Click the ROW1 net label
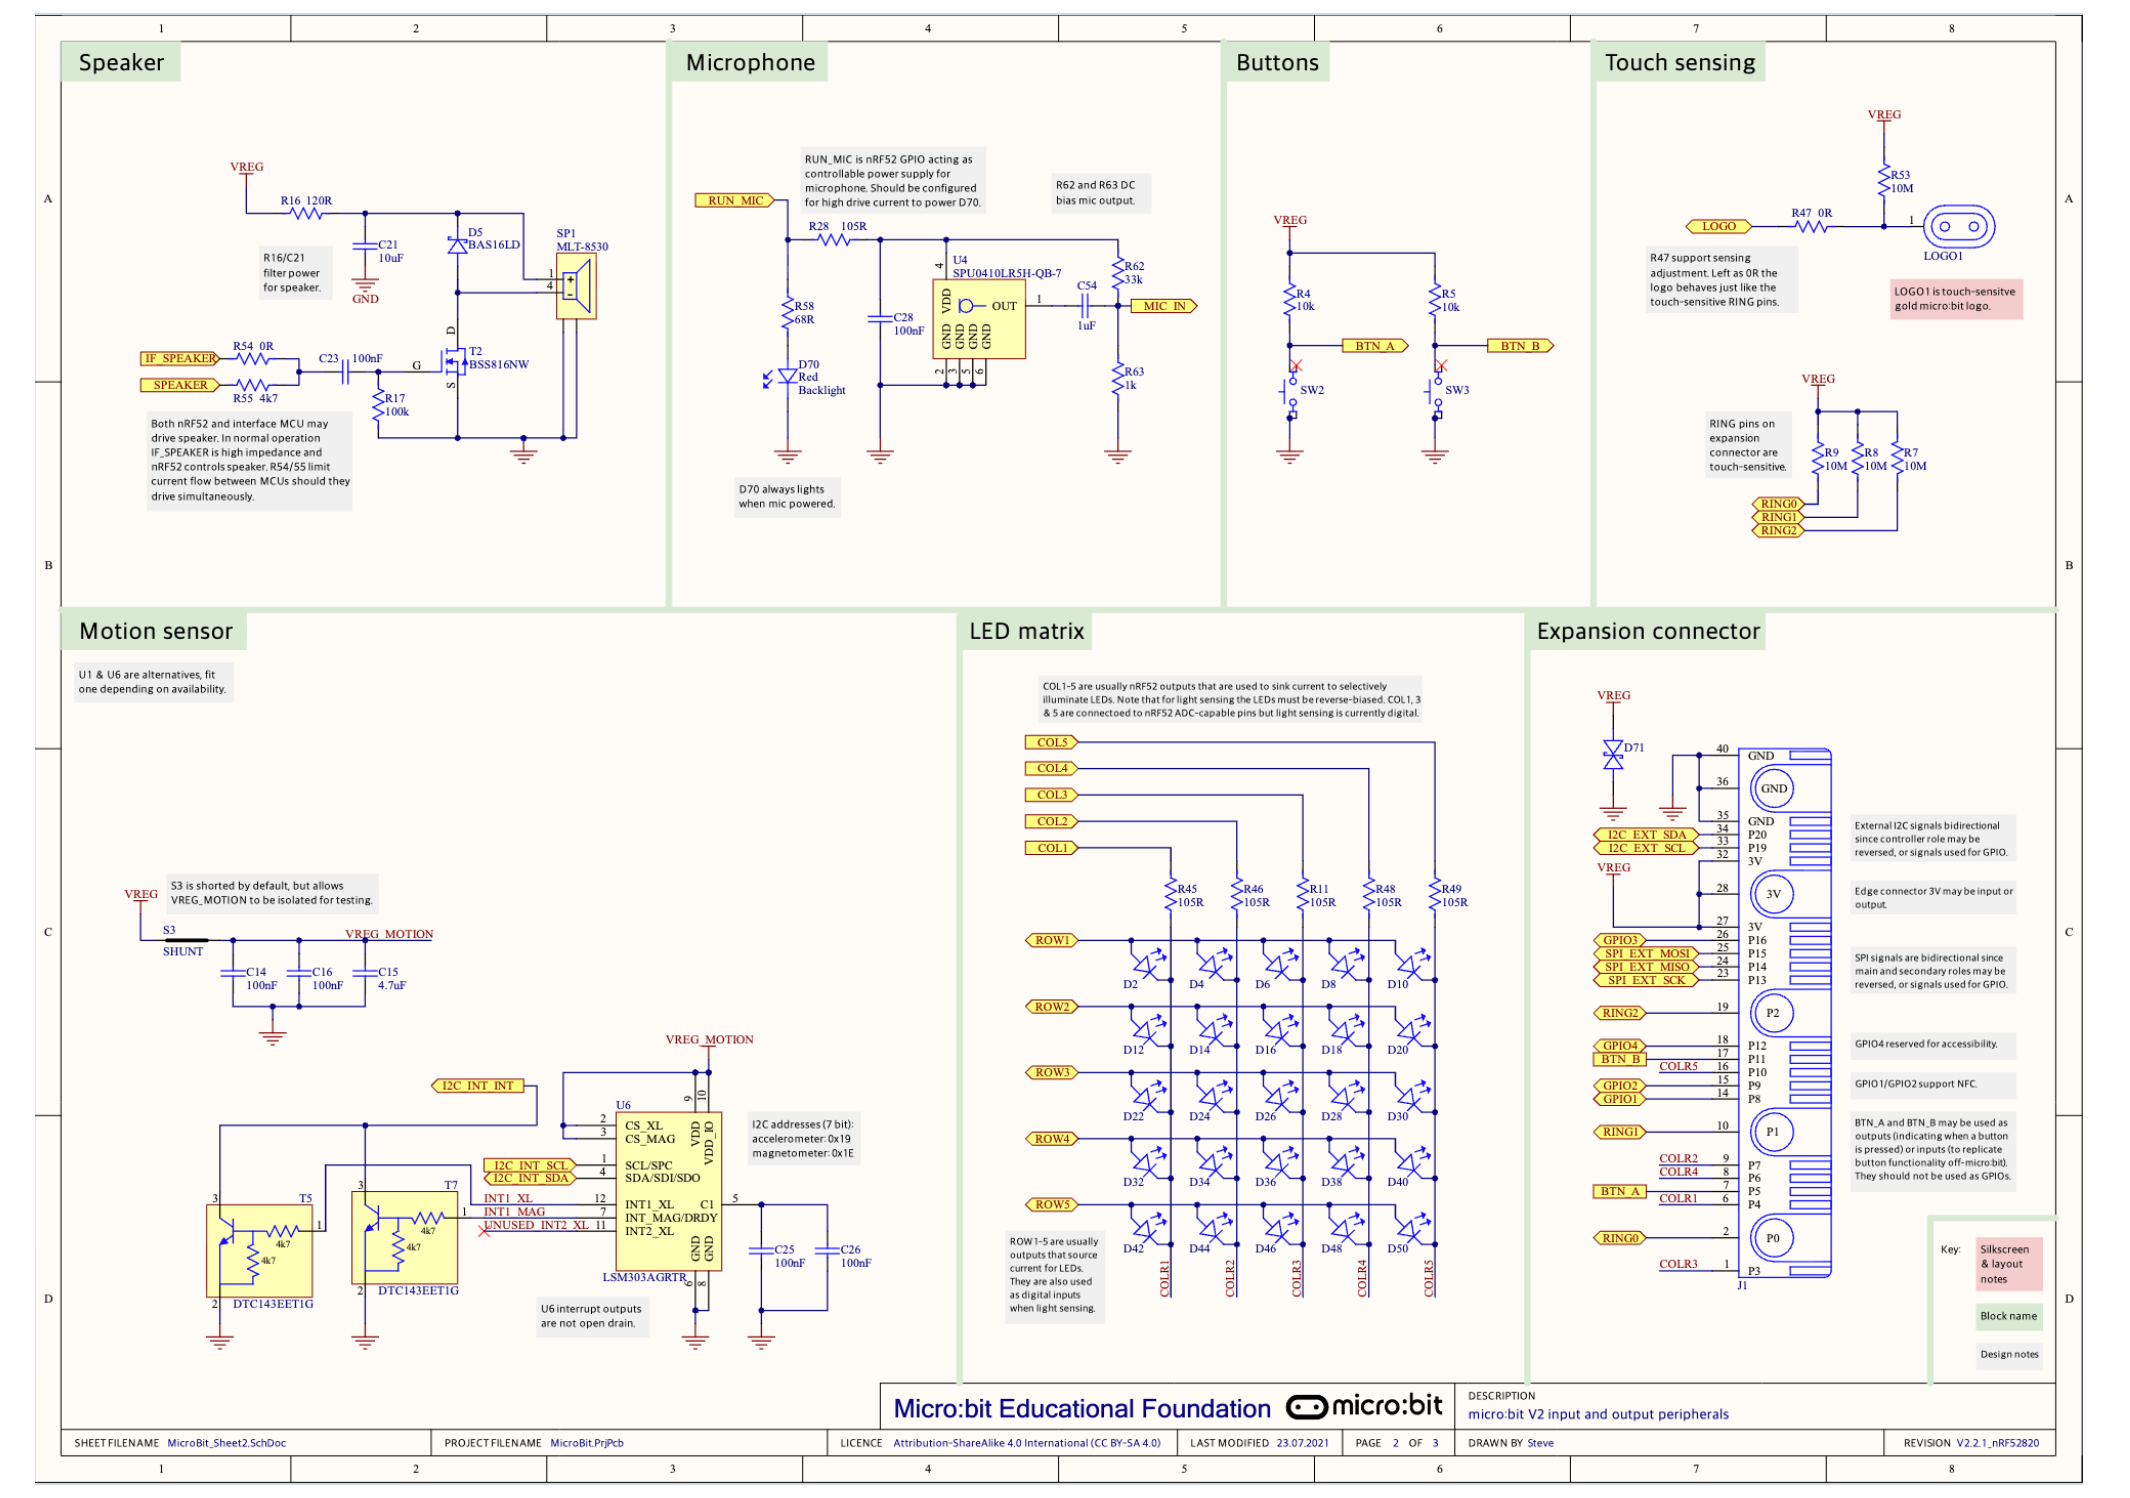Viewport: 2130px width, 1498px height. (x=1051, y=940)
